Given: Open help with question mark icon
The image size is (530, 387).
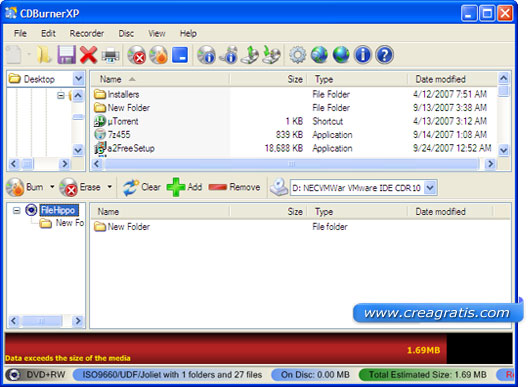Looking at the screenshot, I should tap(384, 55).
